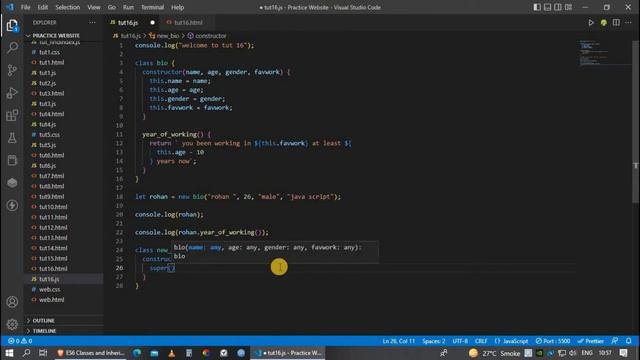Screen dimensions: 640x360
Task: Open tut16.html in the explorer
Action: (53, 269)
